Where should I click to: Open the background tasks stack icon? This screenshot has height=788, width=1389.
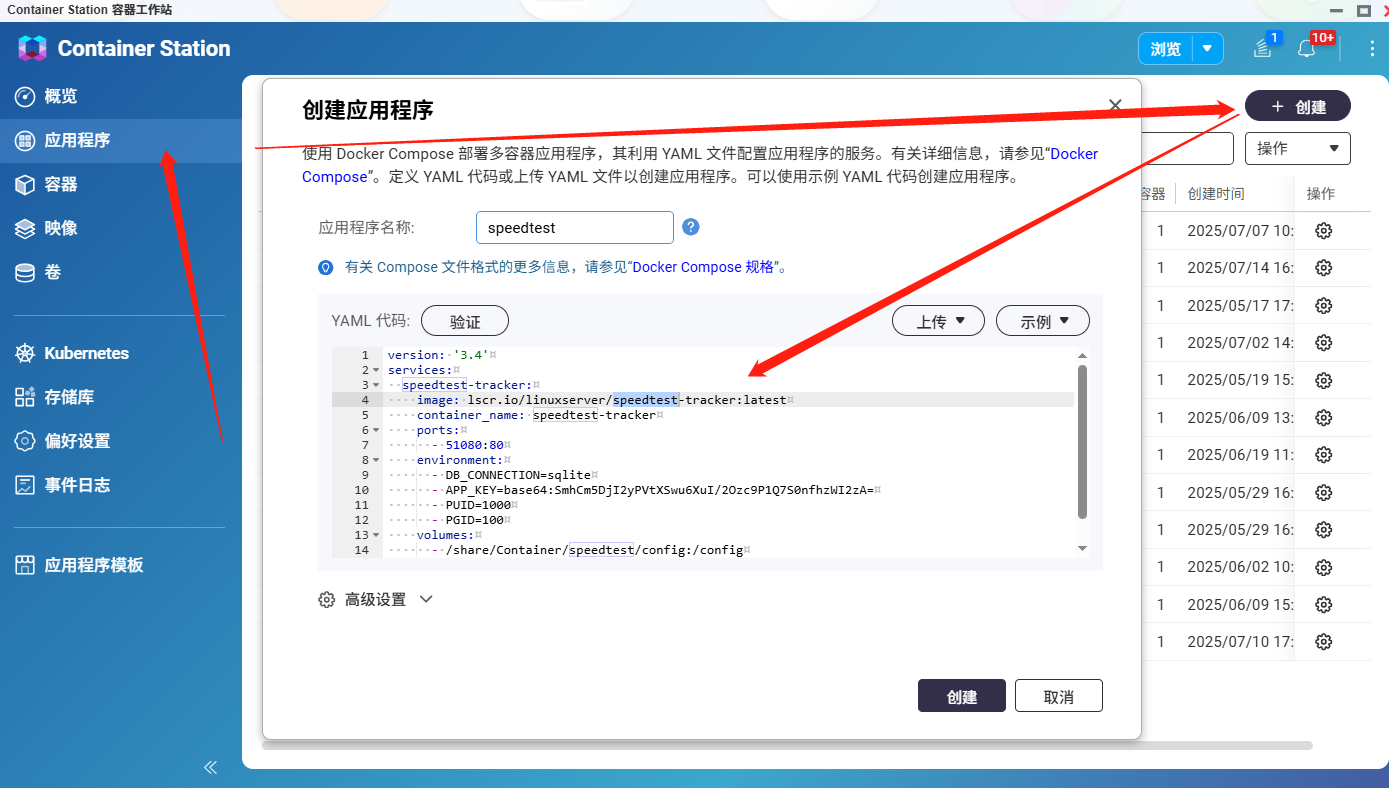pos(1263,48)
